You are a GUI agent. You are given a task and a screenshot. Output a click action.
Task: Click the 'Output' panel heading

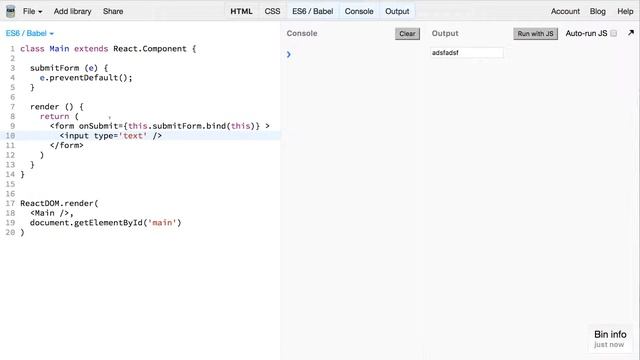445,33
